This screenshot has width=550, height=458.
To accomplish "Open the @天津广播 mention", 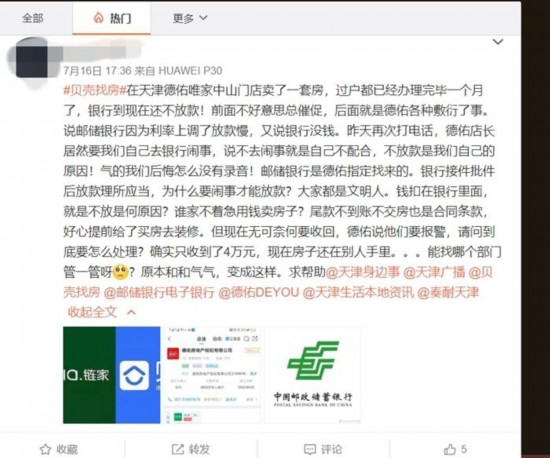I will coord(434,272).
